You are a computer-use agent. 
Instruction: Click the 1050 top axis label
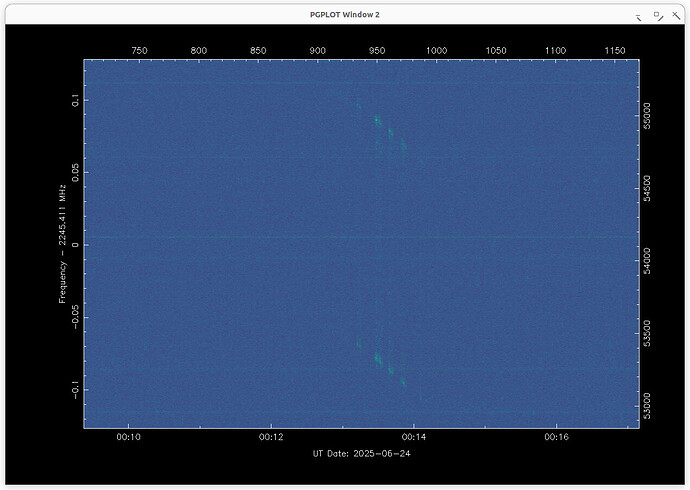pyautogui.click(x=496, y=51)
